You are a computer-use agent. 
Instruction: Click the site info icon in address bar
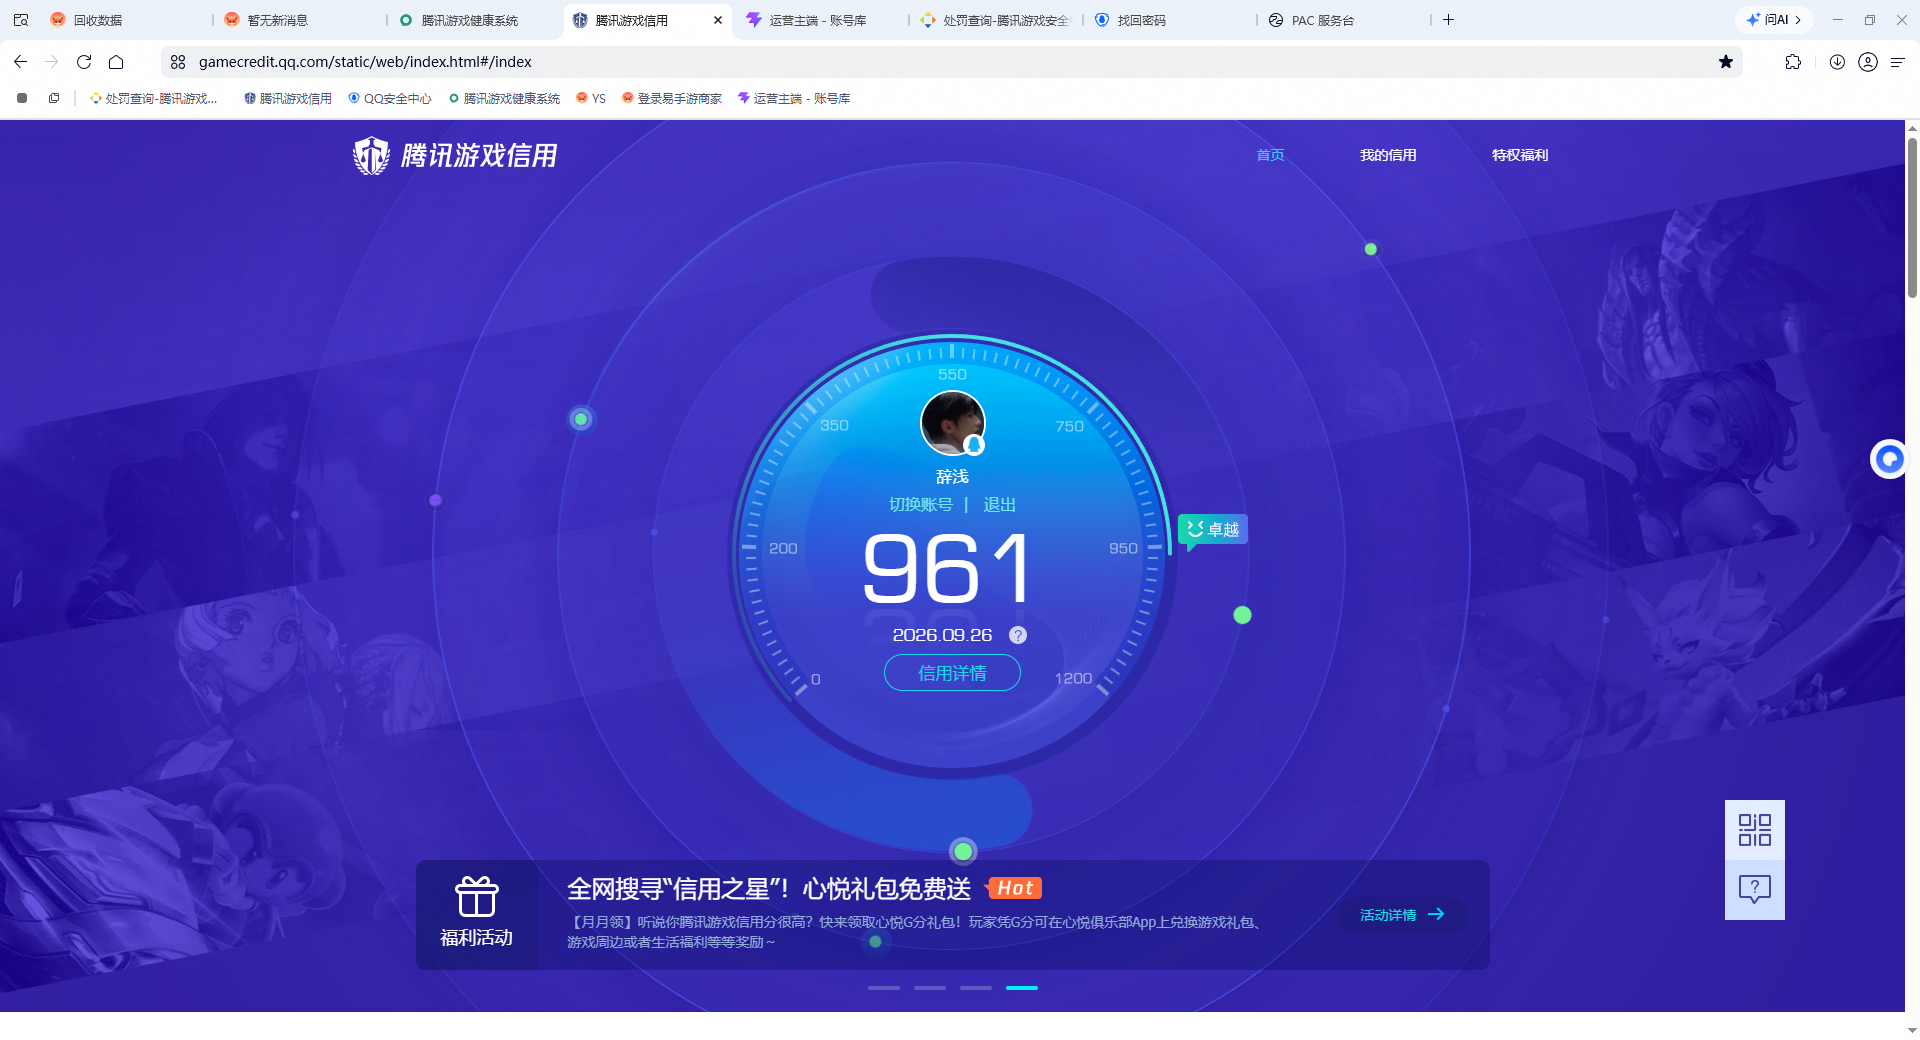tap(178, 62)
